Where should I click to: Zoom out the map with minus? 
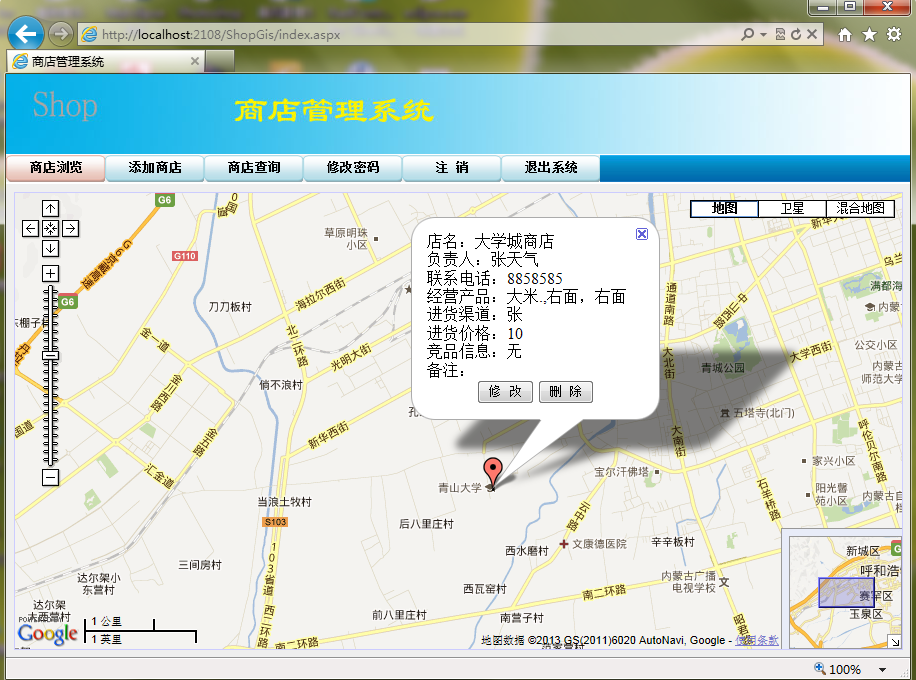[x=50, y=477]
